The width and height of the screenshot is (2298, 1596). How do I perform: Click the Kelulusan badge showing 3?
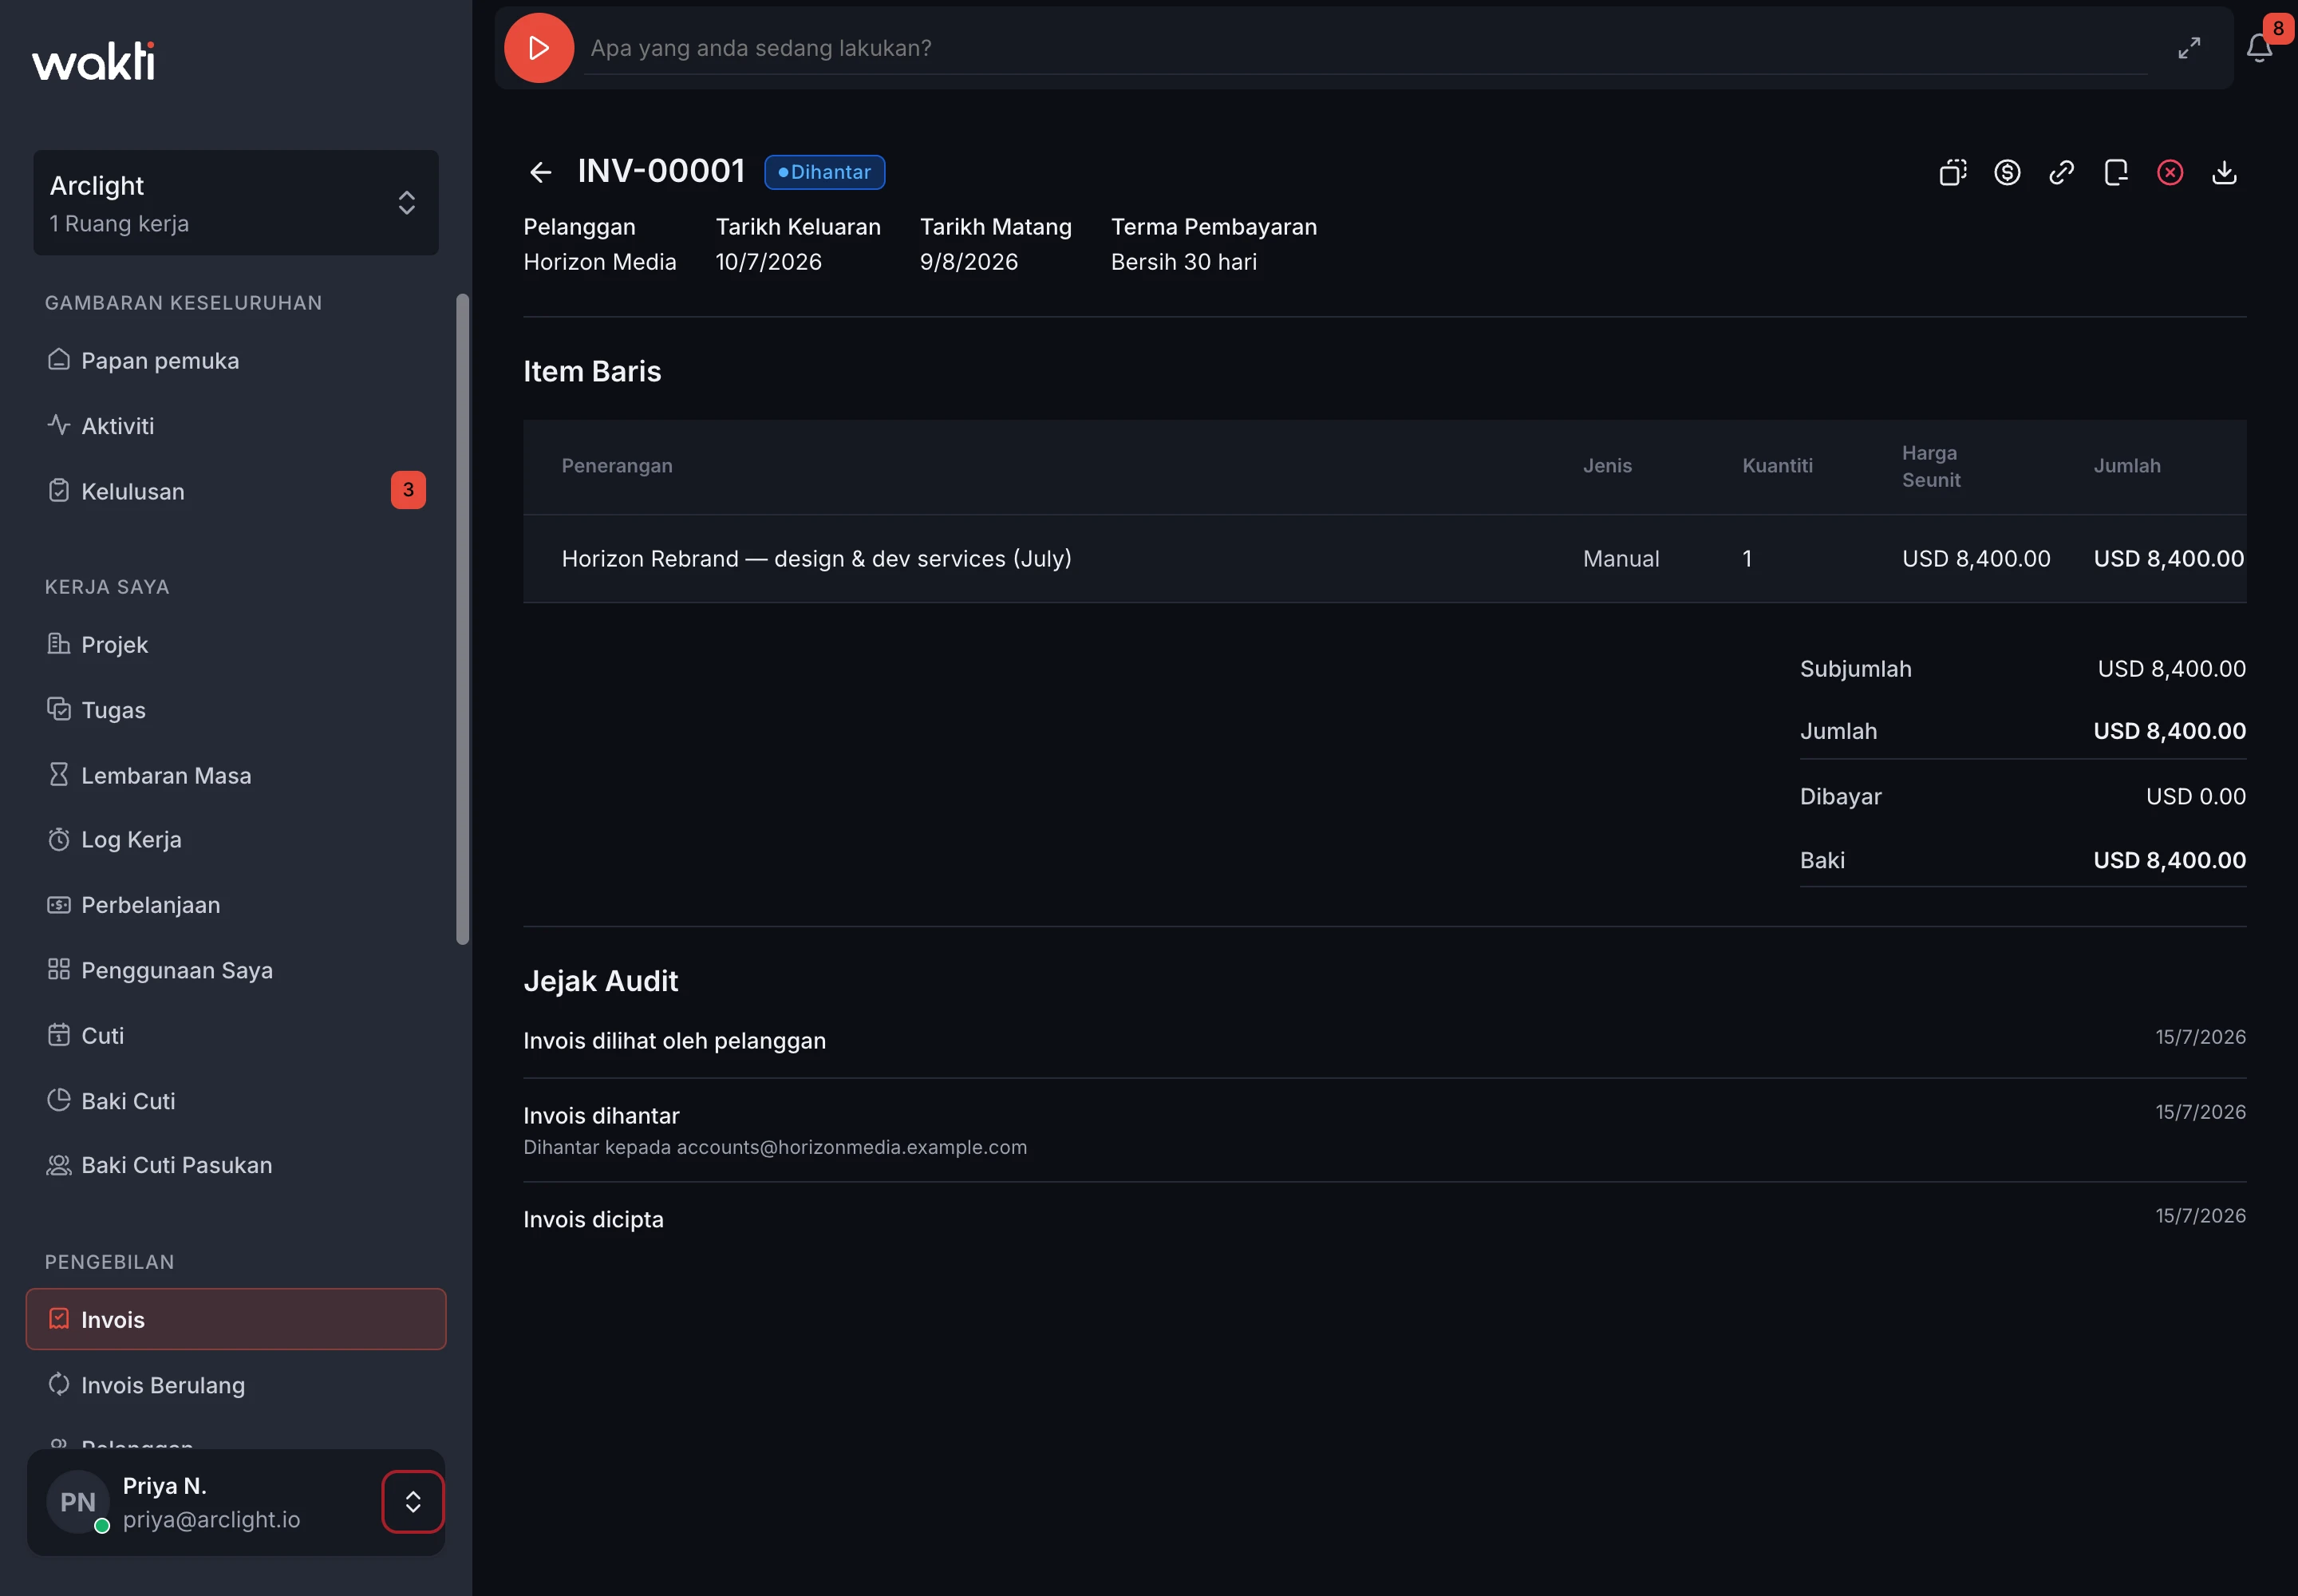click(x=408, y=490)
